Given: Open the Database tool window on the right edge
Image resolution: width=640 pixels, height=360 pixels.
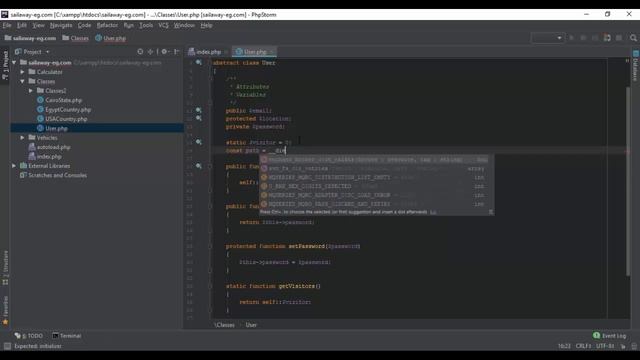Looking at the screenshot, I should pyautogui.click(x=636, y=66).
